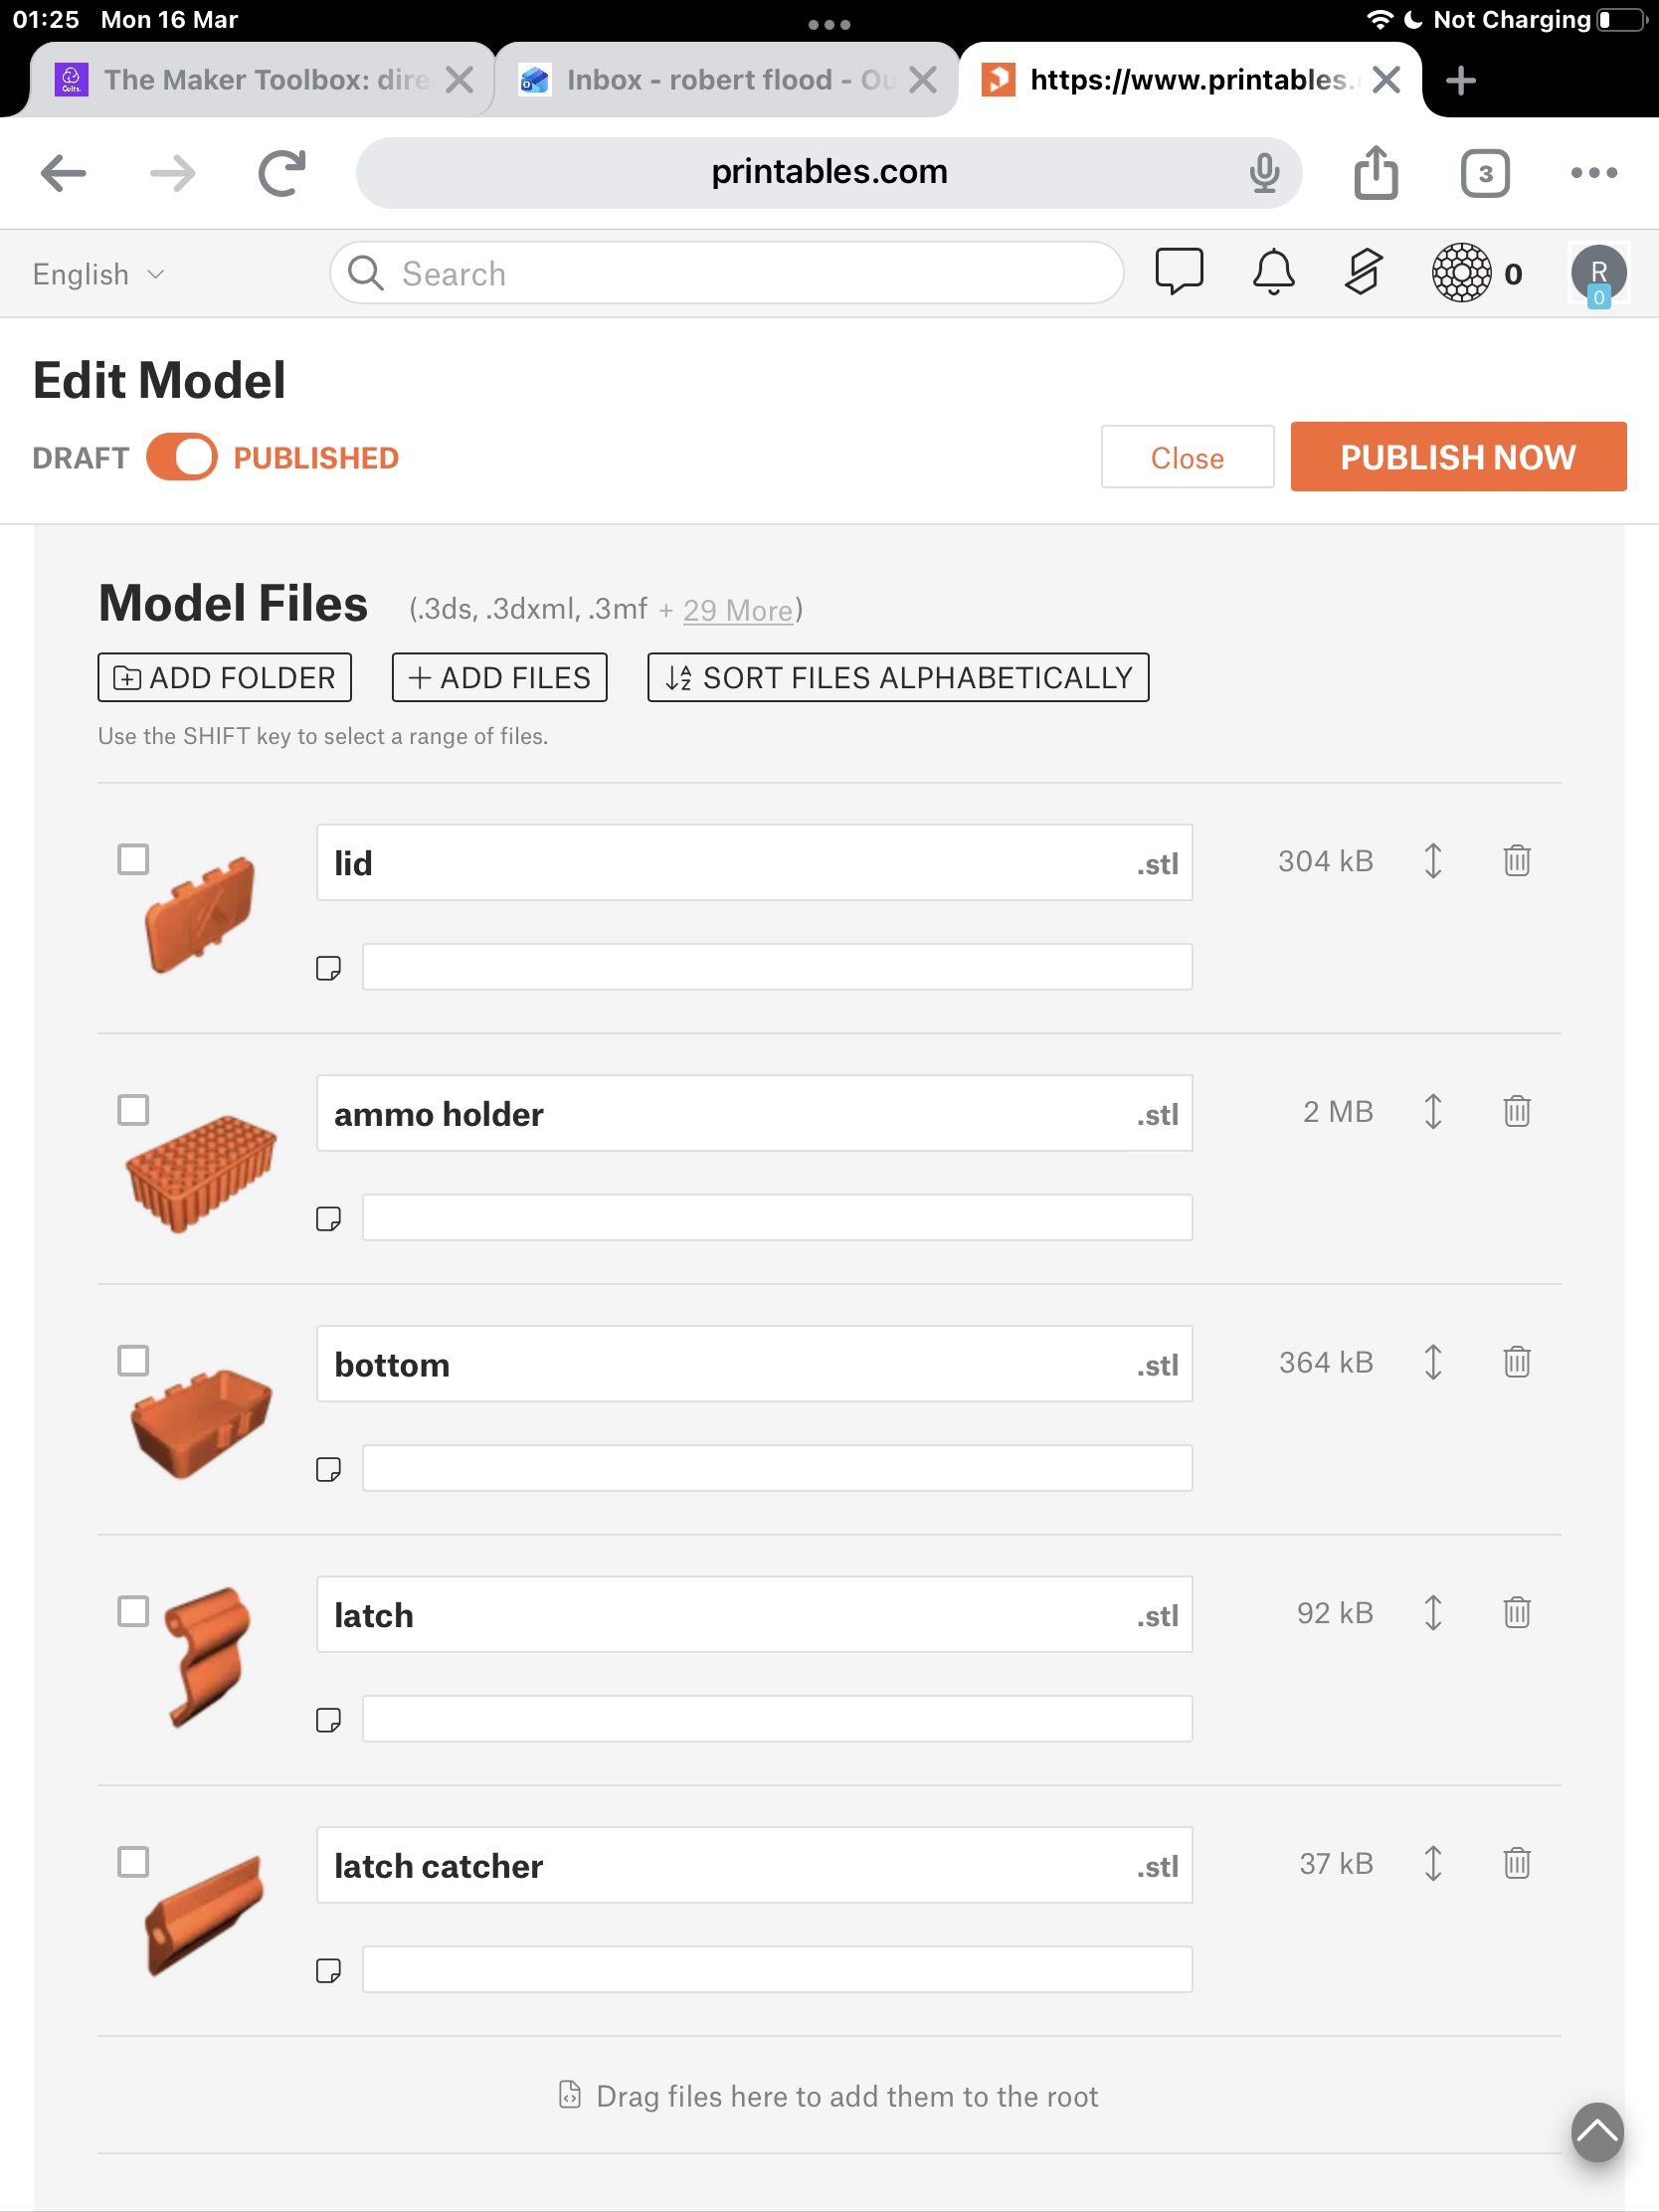Expand the 29 More file formats link
The image size is (1659, 2212).
point(738,610)
